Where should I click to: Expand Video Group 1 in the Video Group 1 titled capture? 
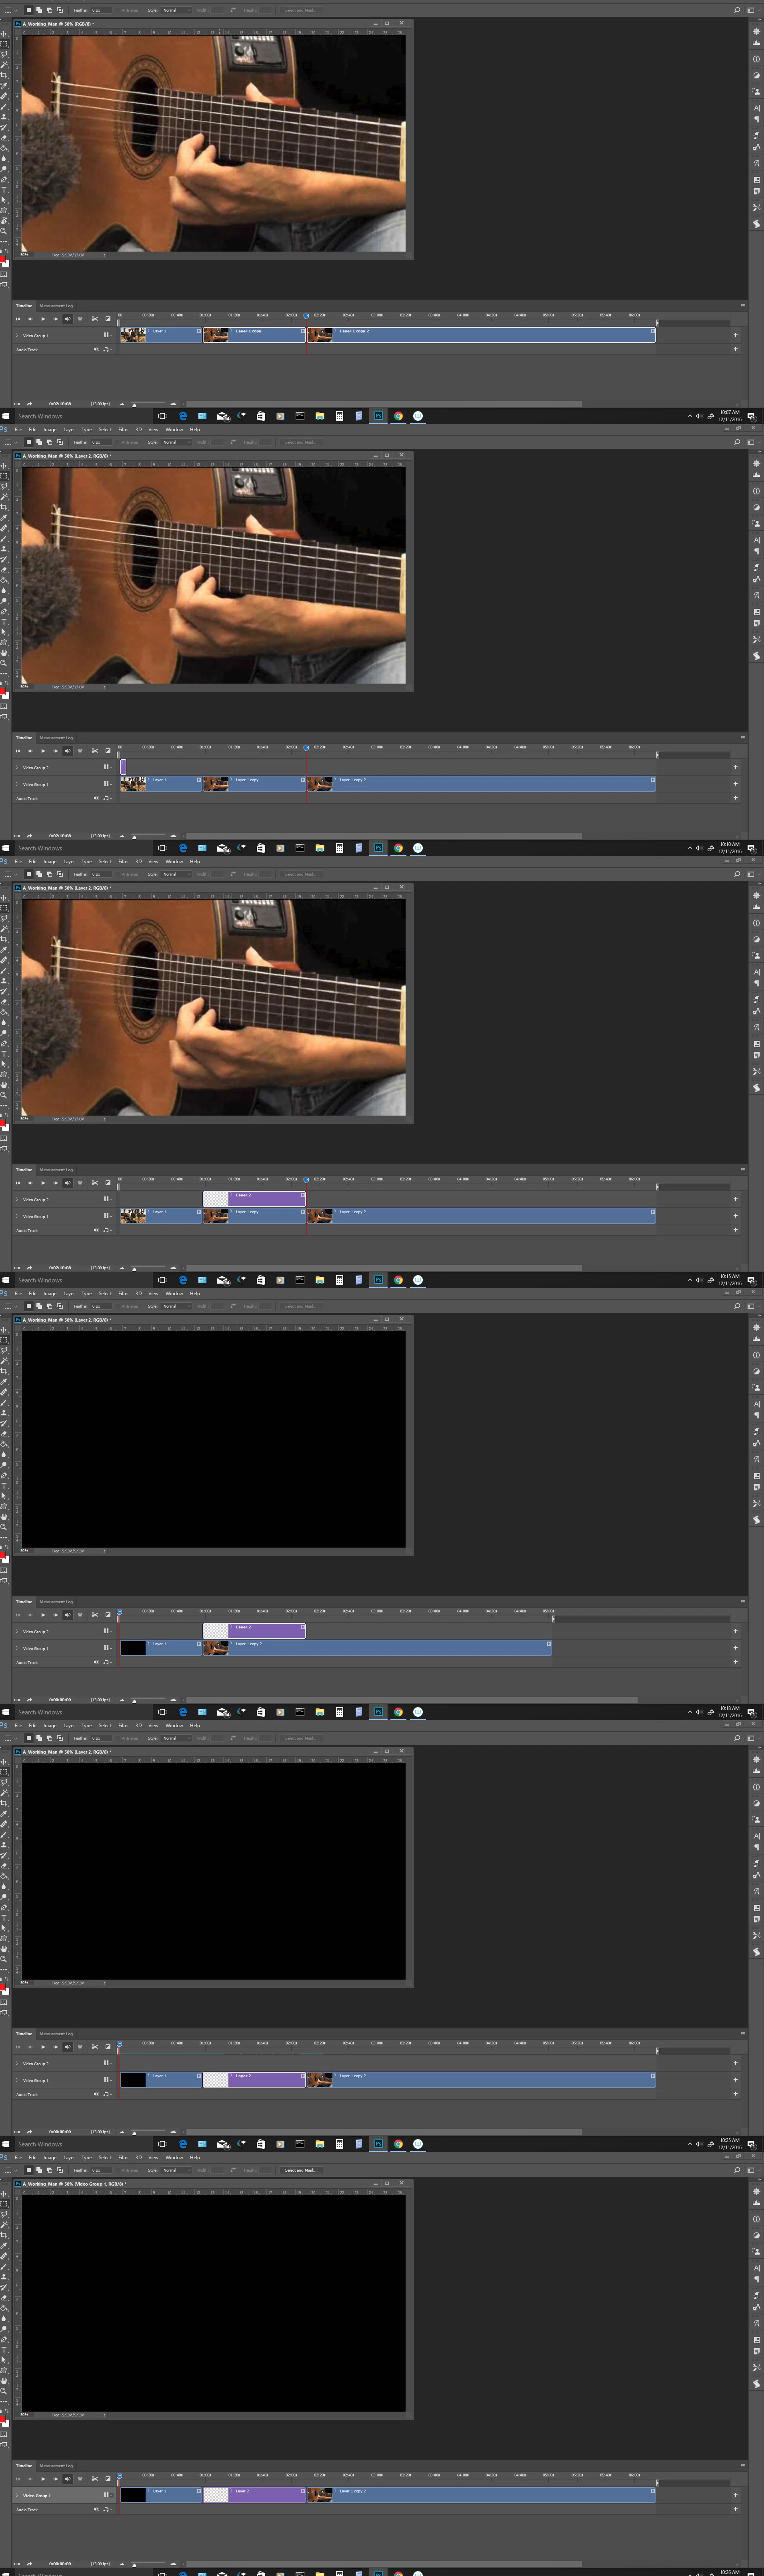point(16,2496)
